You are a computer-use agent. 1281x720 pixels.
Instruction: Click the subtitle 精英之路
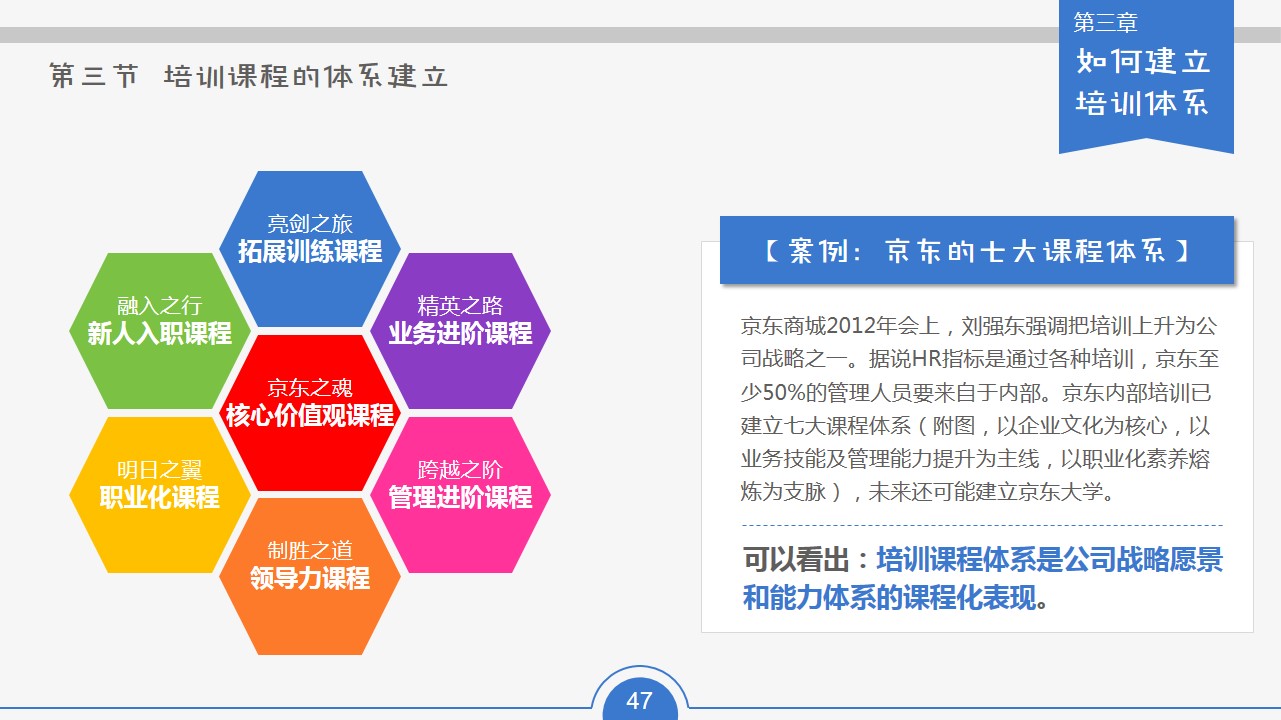pos(460,306)
